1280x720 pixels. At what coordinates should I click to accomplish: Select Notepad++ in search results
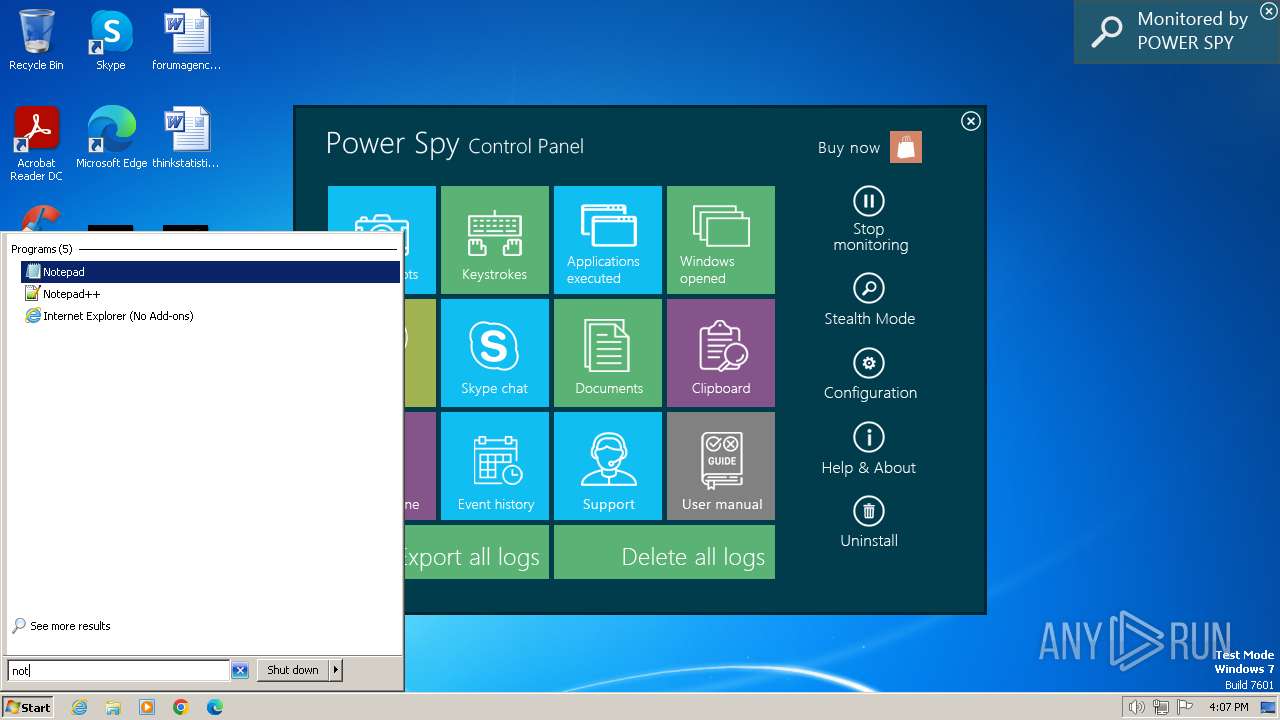tap(210, 294)
